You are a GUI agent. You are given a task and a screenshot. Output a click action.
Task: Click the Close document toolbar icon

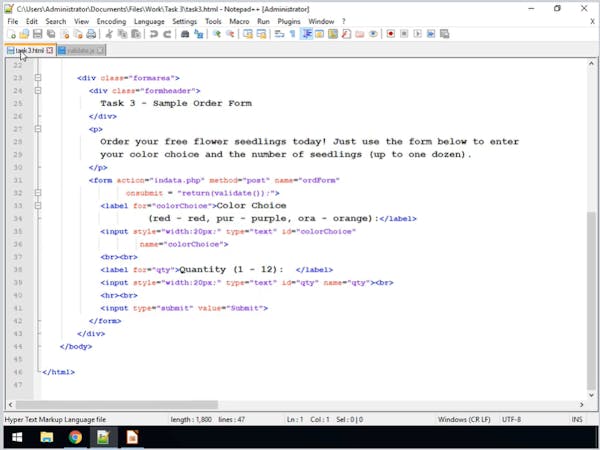[65, 34]
